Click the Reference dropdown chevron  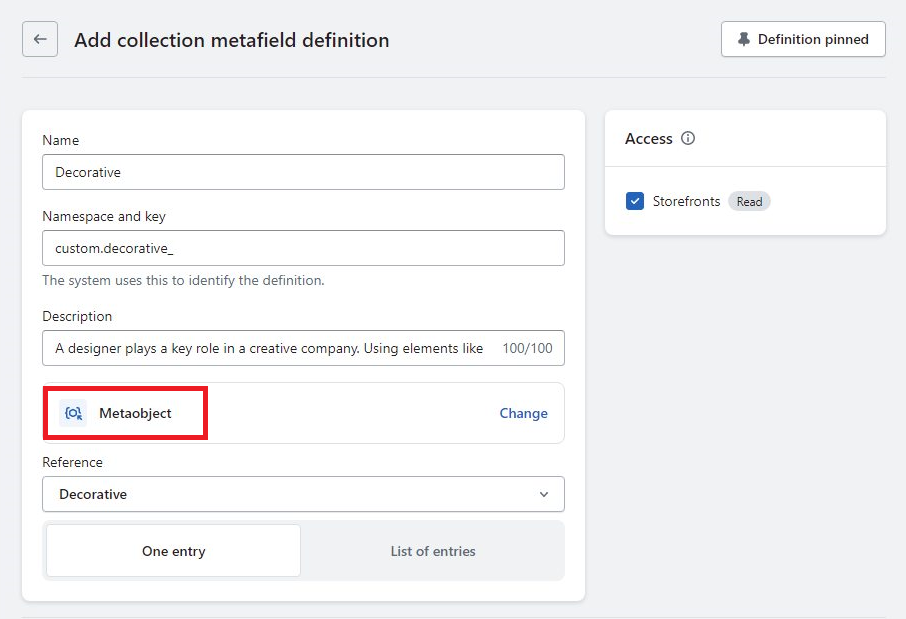[x=544, y=494]
